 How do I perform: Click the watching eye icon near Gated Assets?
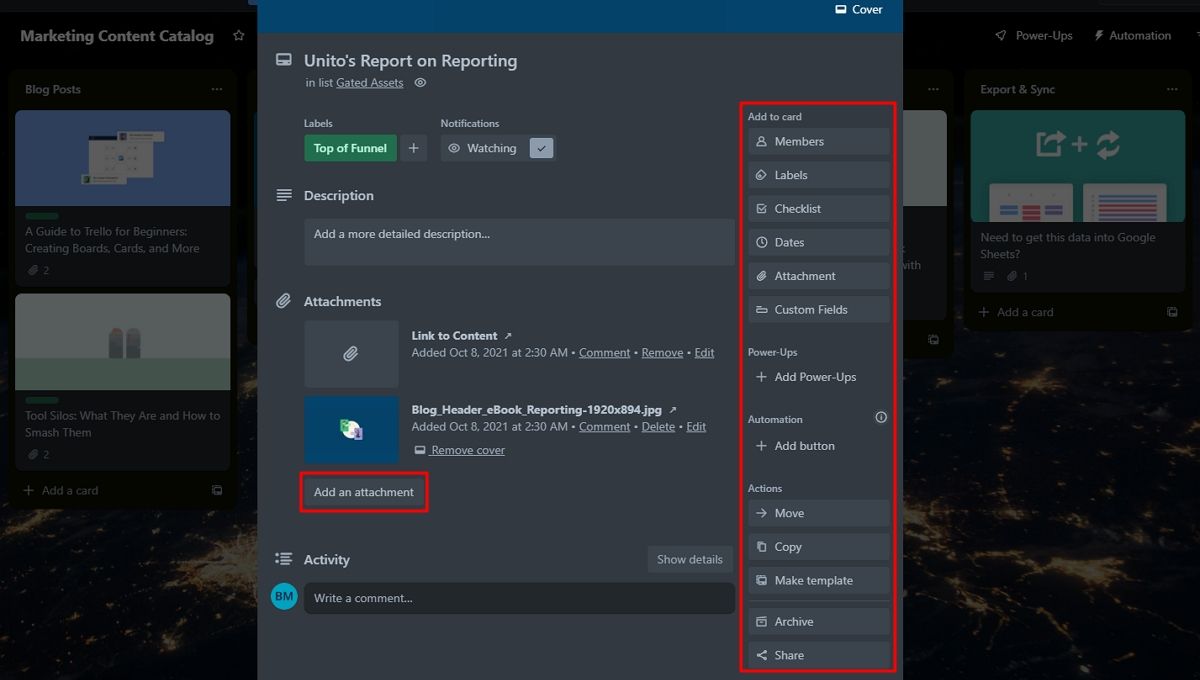[420, 83]
